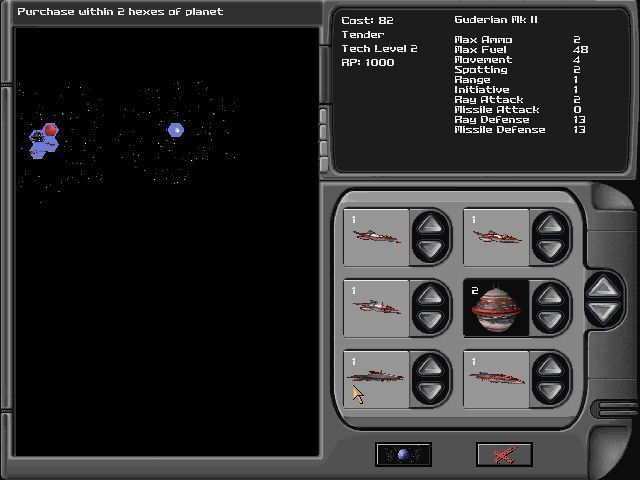Click the up arrow beside the bottom-left ship
640x480 pixels.
431,366
